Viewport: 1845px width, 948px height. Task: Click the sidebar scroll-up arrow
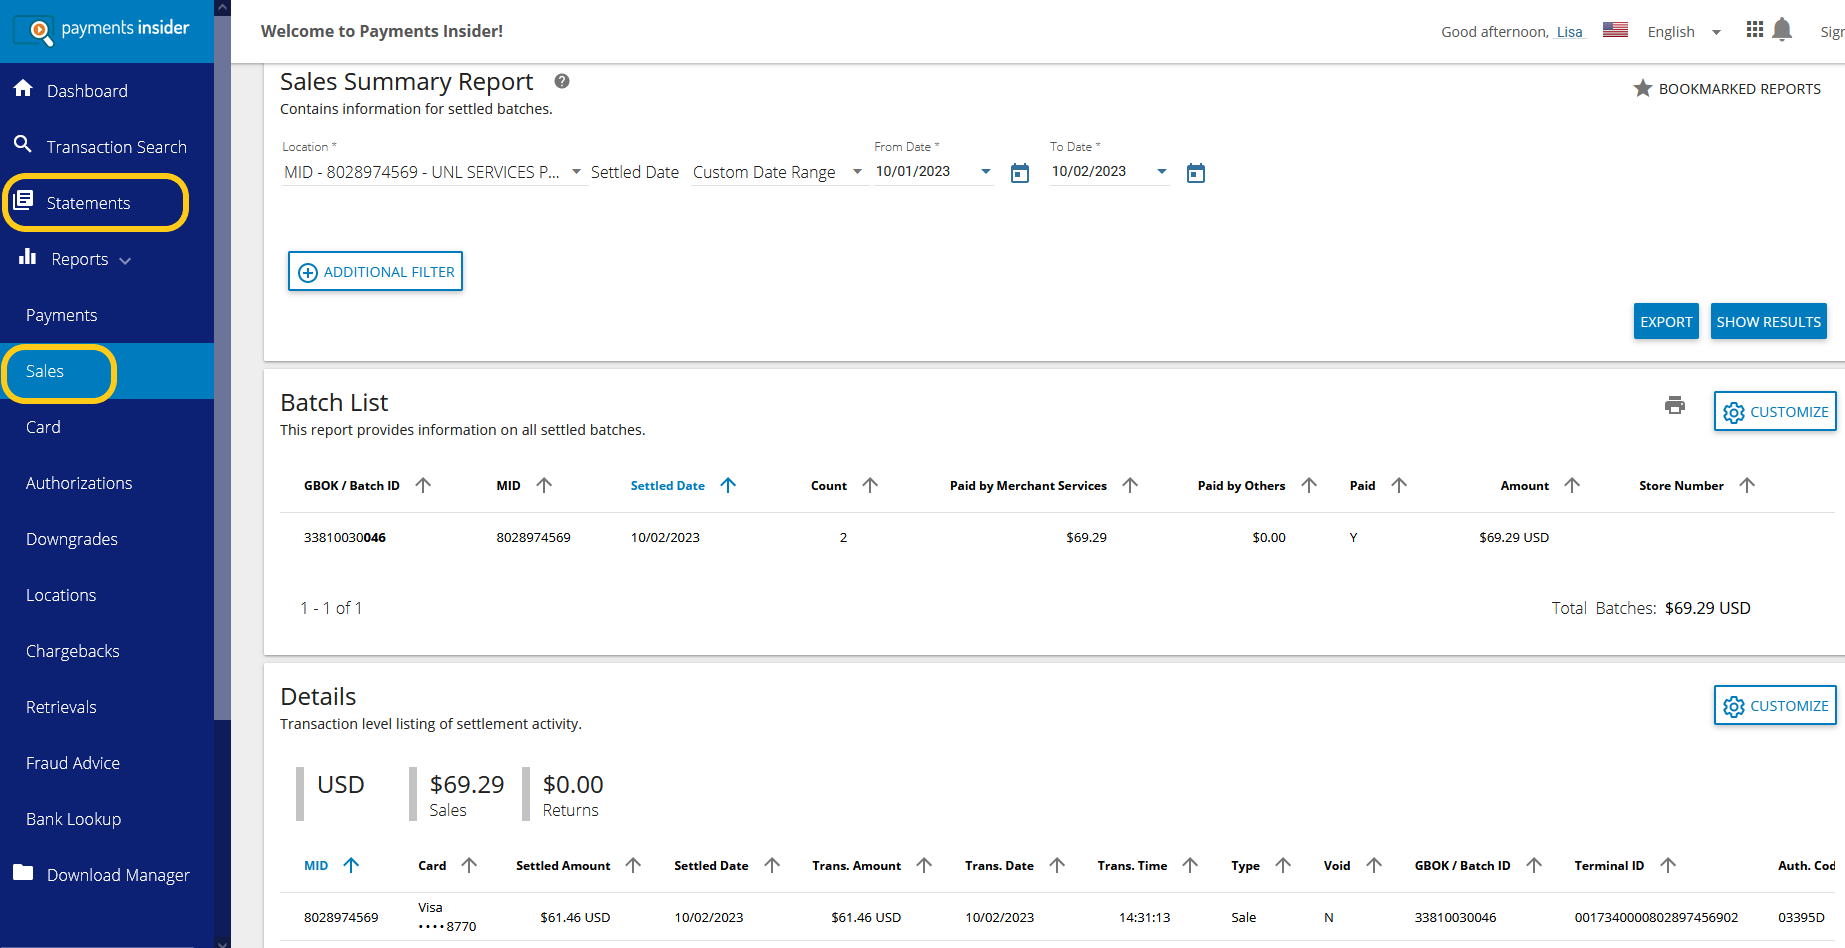222,7
